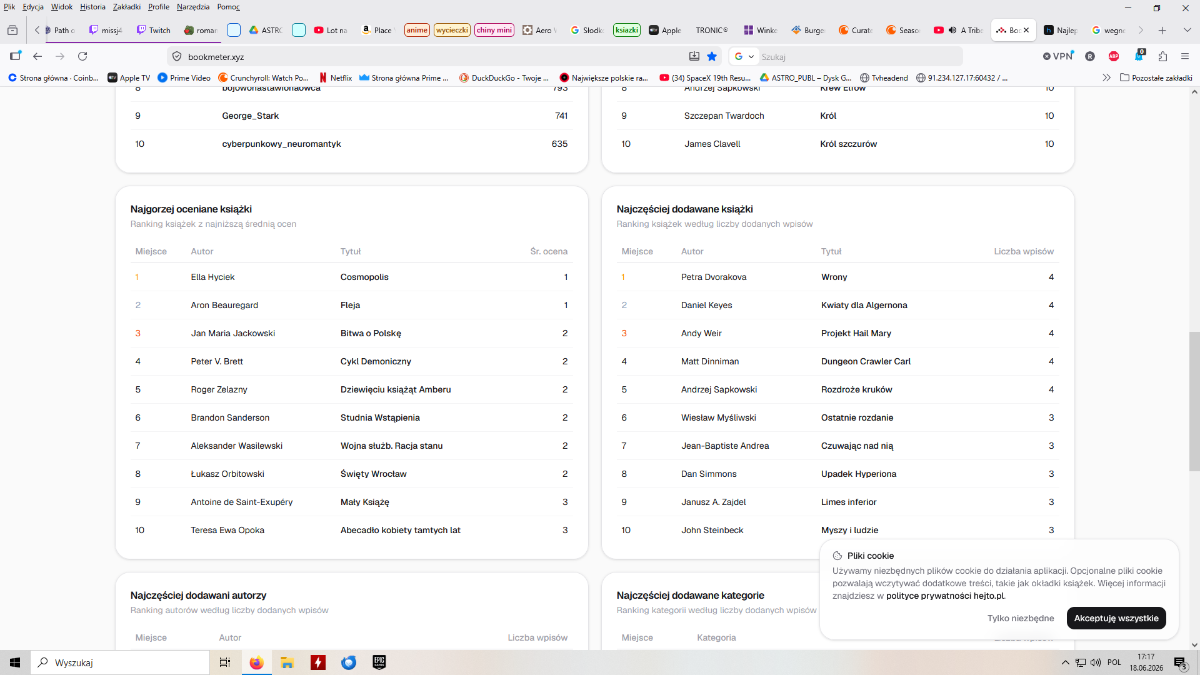Open the red lightning app on taskbar

coord(318,662)
